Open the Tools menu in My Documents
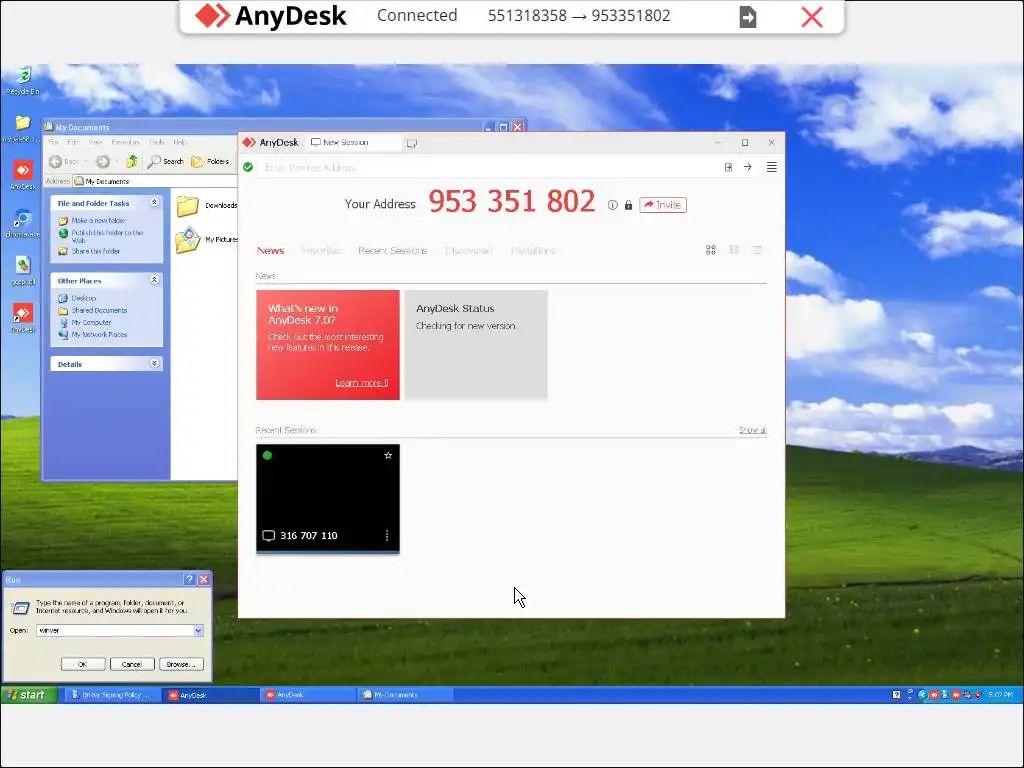 tap(156, 142)
